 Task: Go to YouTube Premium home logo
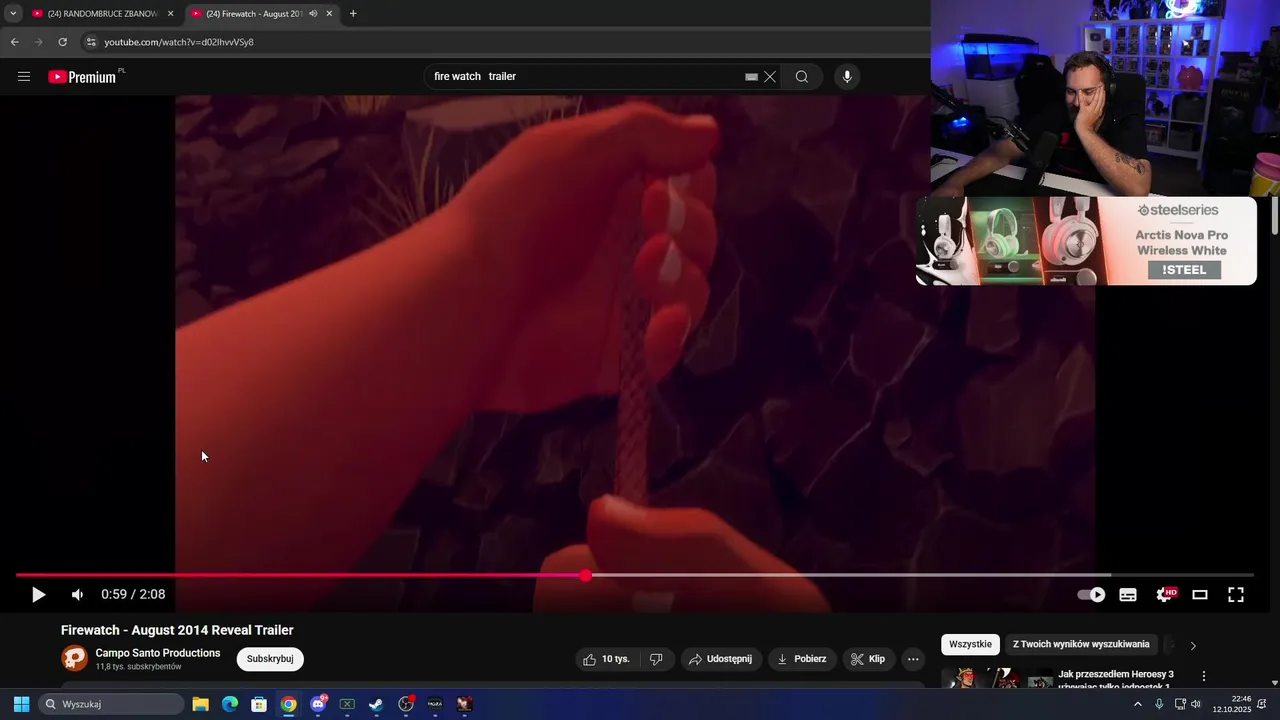(84, 77)
